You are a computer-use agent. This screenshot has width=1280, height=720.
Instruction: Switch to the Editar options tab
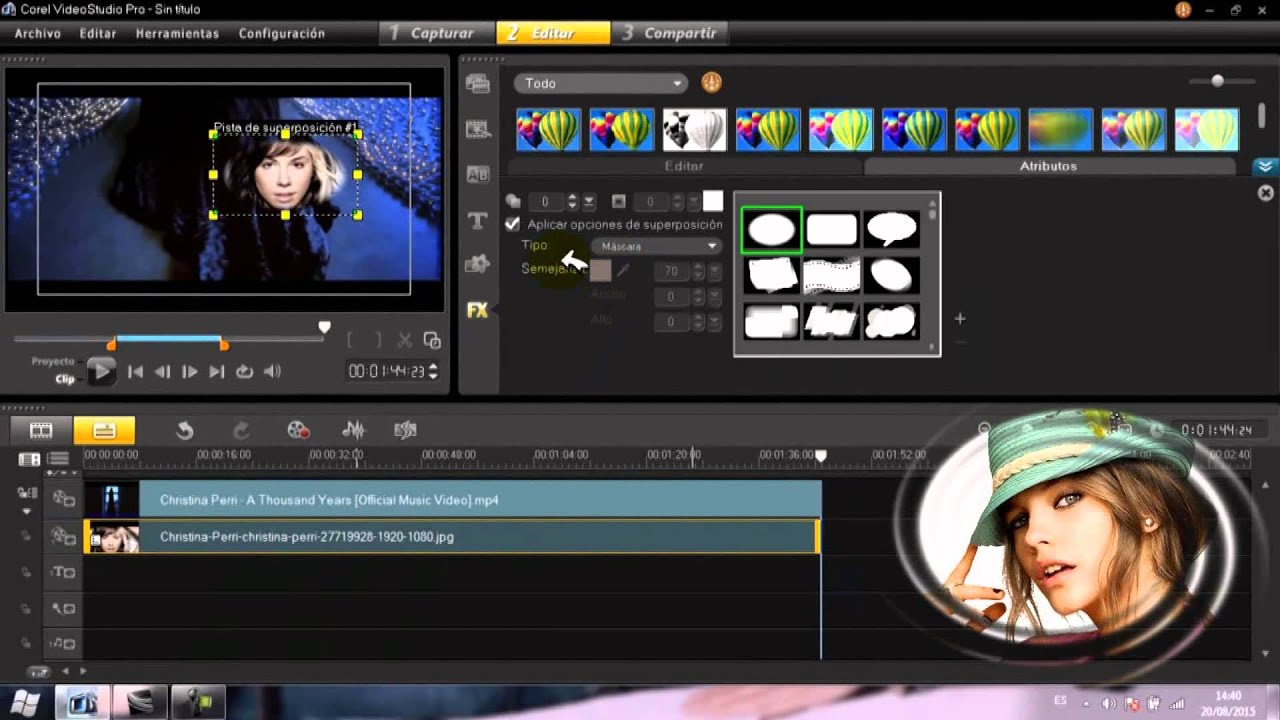pyautogui.click(x=684, y=166)
